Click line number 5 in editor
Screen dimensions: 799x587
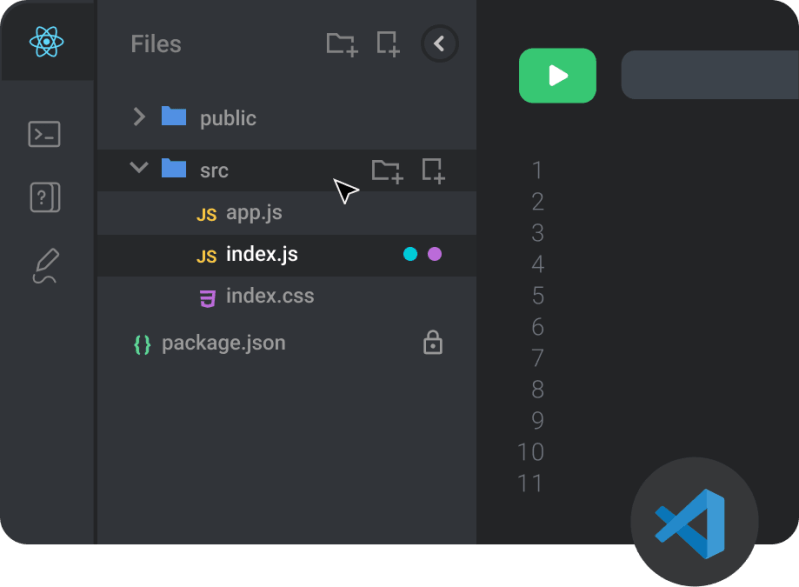pos(538,296)
